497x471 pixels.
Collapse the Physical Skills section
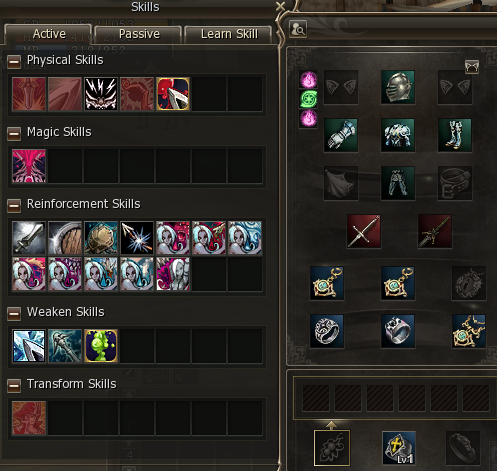[14, 62]
